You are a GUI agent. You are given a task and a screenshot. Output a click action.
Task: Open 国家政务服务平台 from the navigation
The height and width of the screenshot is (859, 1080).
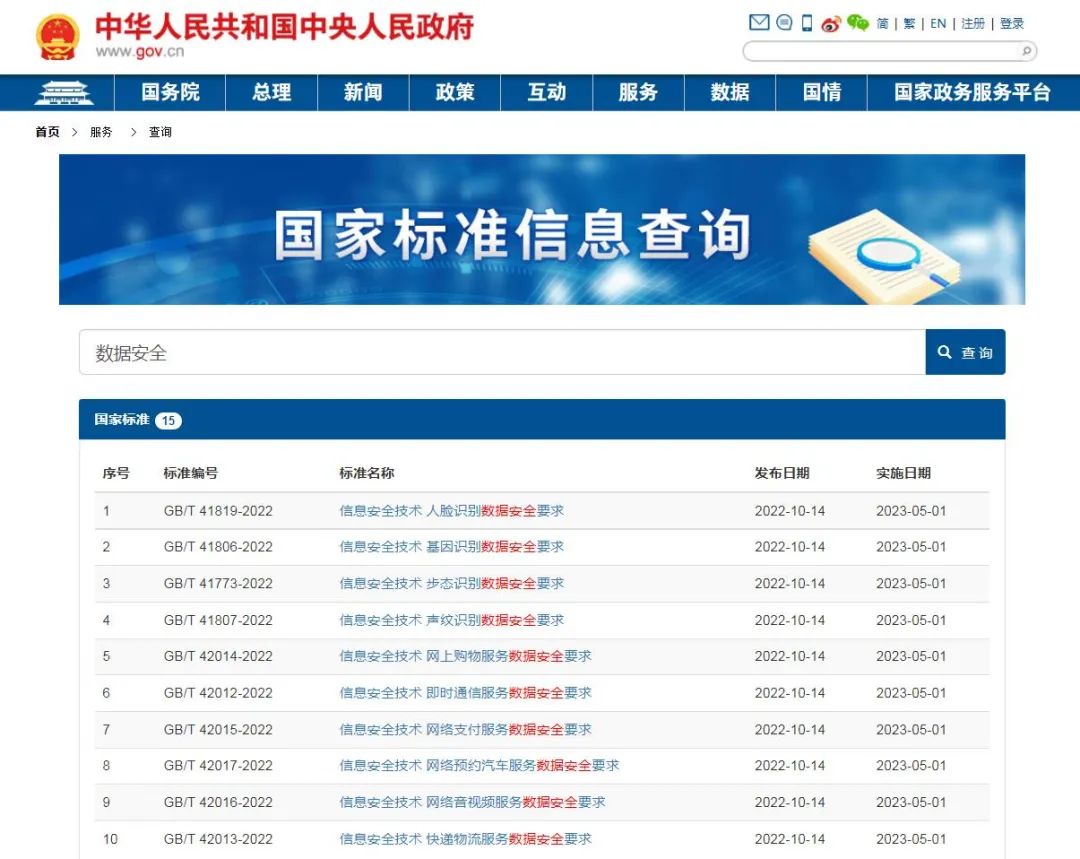(969, 92)
